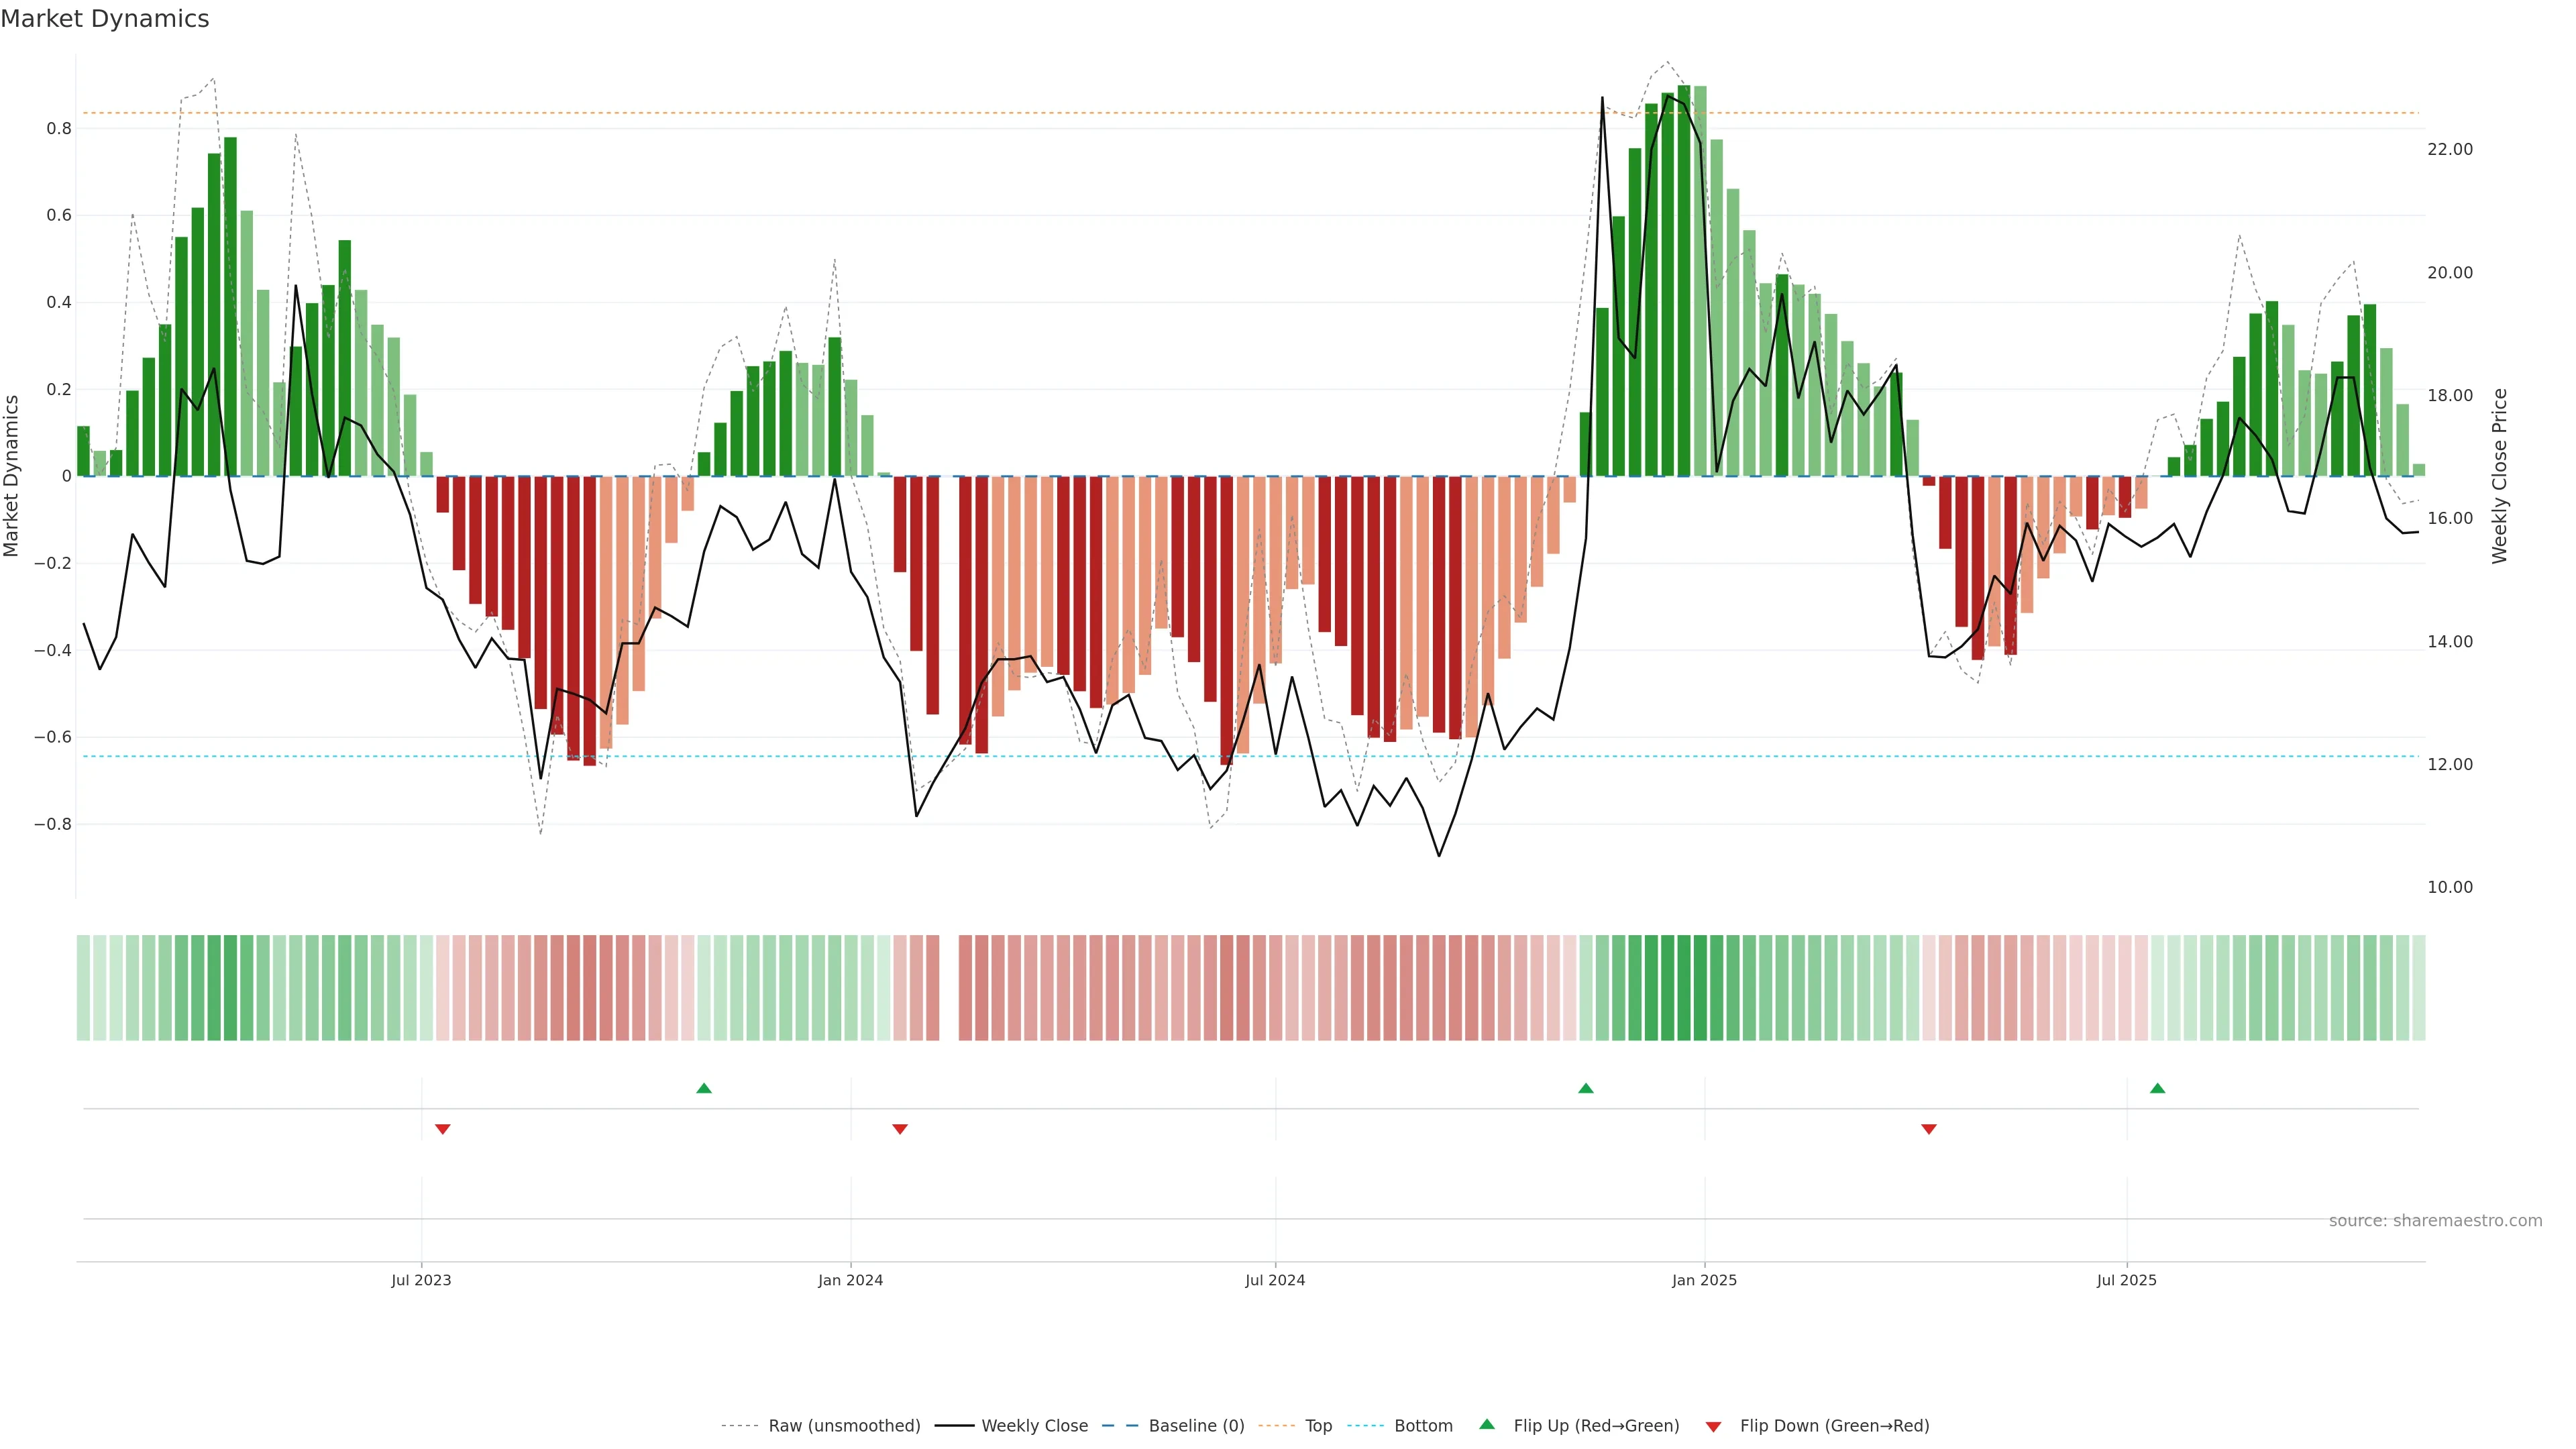Click the Flip Down red triangle legend icon
The height and width of the screenshot is (1449, 2576).
pos(1713,1427)
